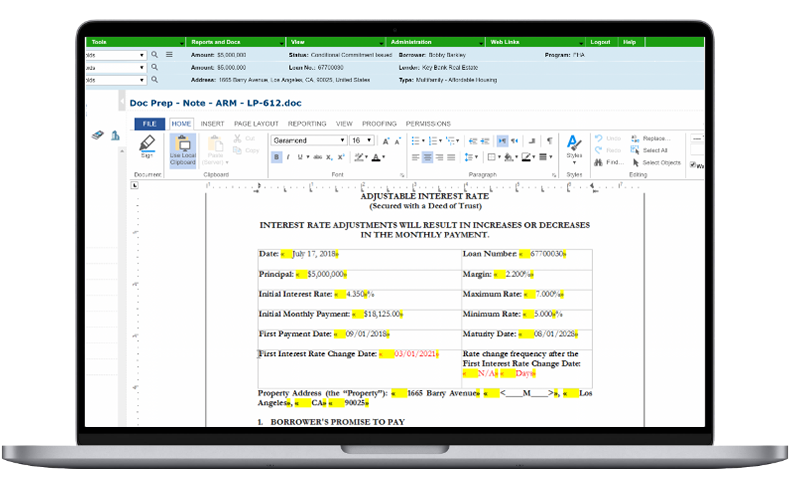Open the FILE tab
Screen dimensions: 790x493
[x=150, y=124]
